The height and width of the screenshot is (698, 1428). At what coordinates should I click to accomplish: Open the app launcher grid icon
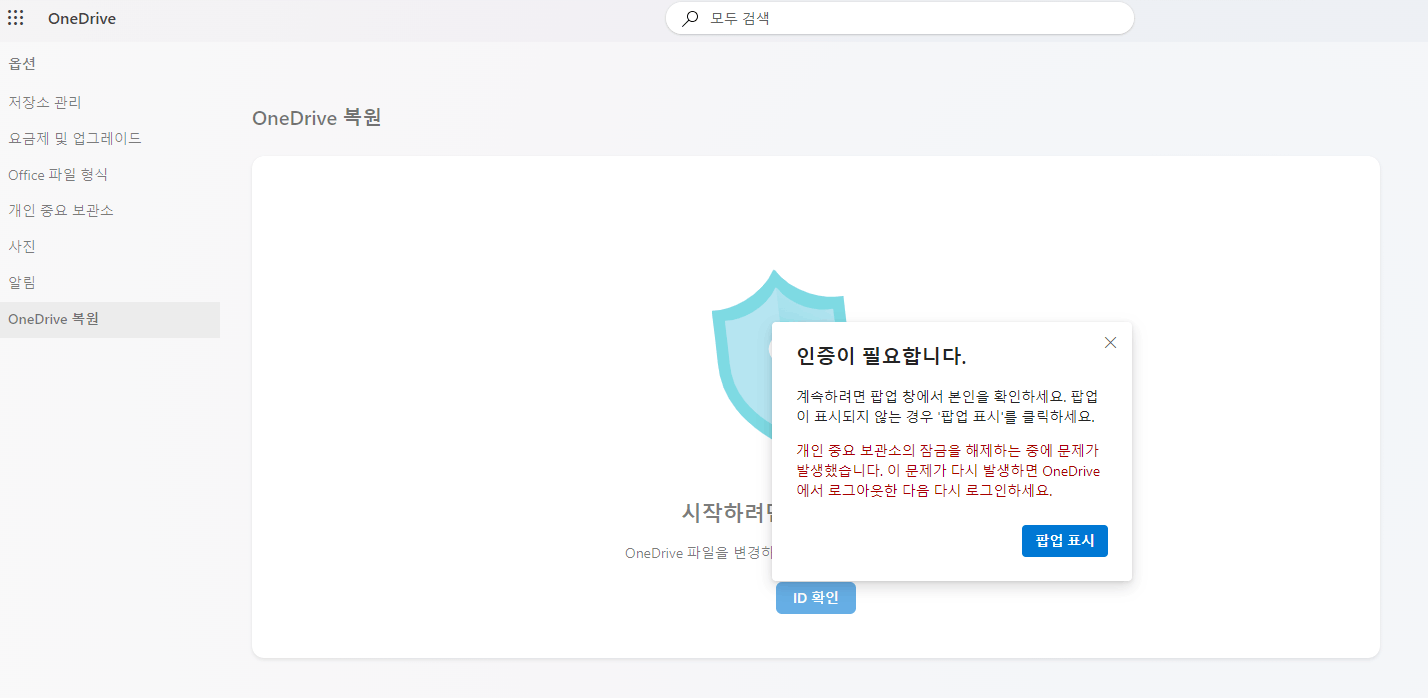(16, 18)
